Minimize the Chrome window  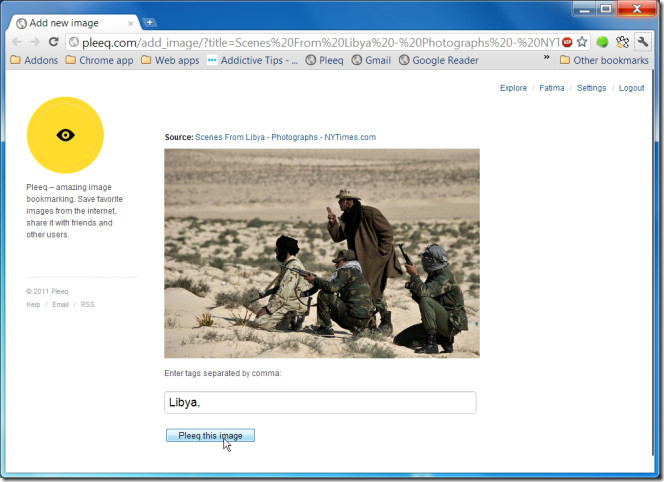click(584, 8)
